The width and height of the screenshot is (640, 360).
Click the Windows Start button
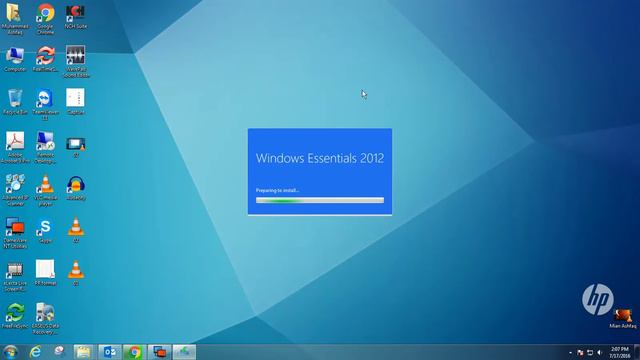pos(10,352)
